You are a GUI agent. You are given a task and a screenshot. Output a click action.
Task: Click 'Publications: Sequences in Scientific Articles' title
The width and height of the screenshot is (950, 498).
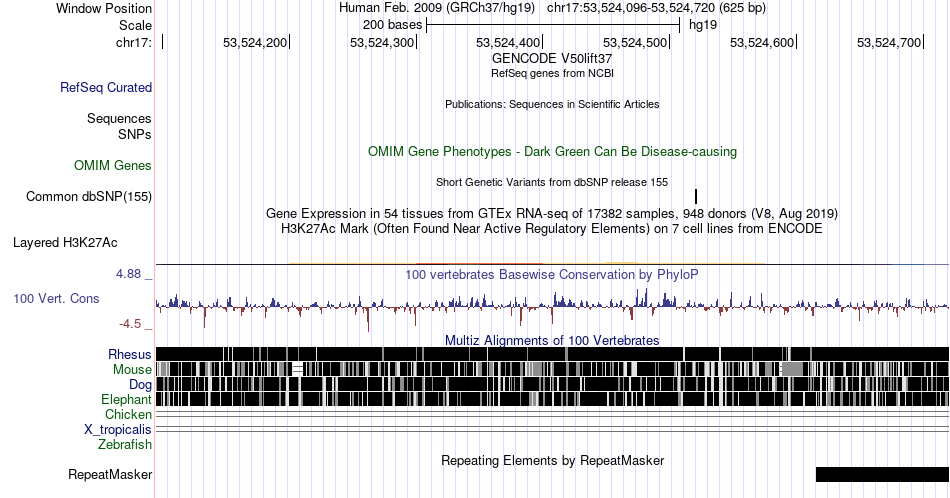click(552, 104)
